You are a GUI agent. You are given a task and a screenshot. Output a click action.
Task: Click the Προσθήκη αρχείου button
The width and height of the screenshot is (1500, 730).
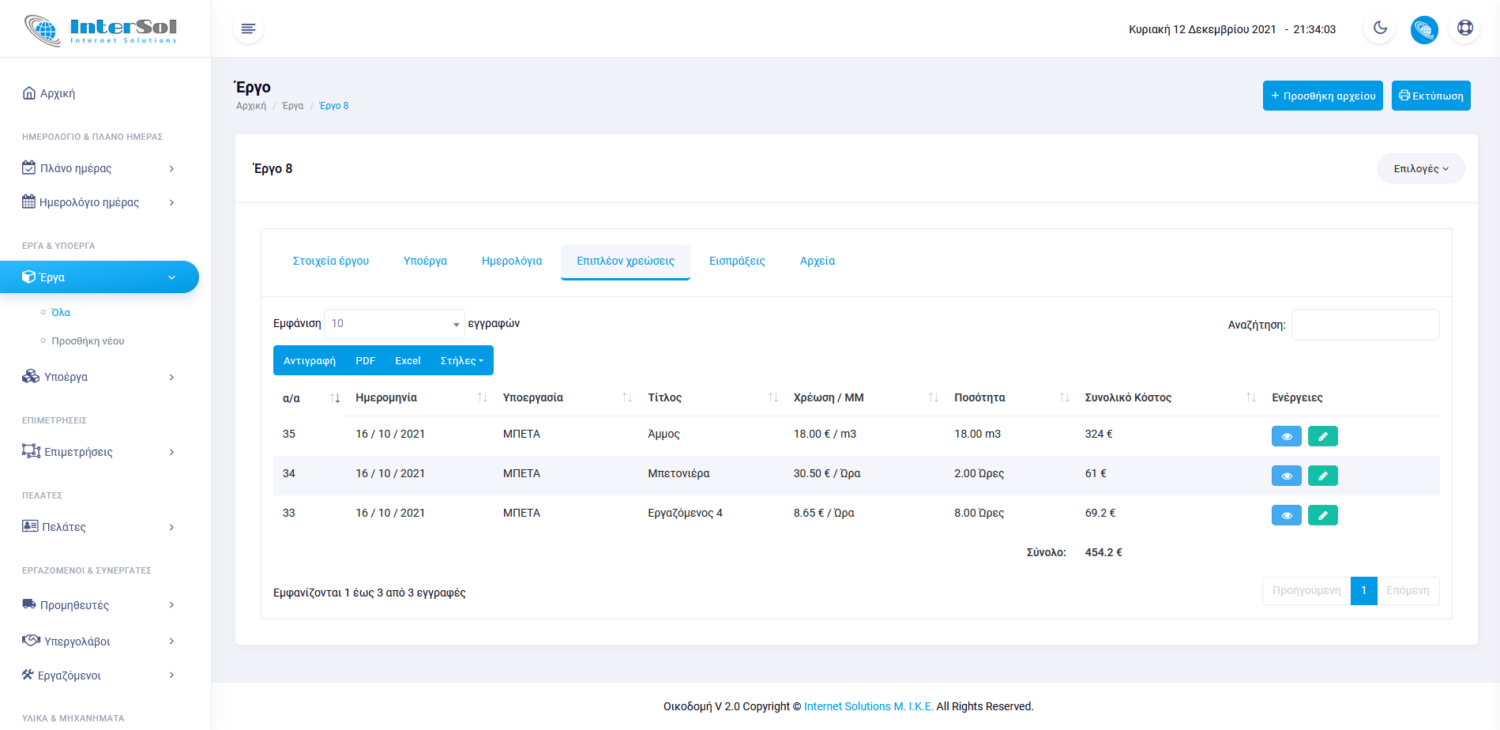tap(1322, 96)
